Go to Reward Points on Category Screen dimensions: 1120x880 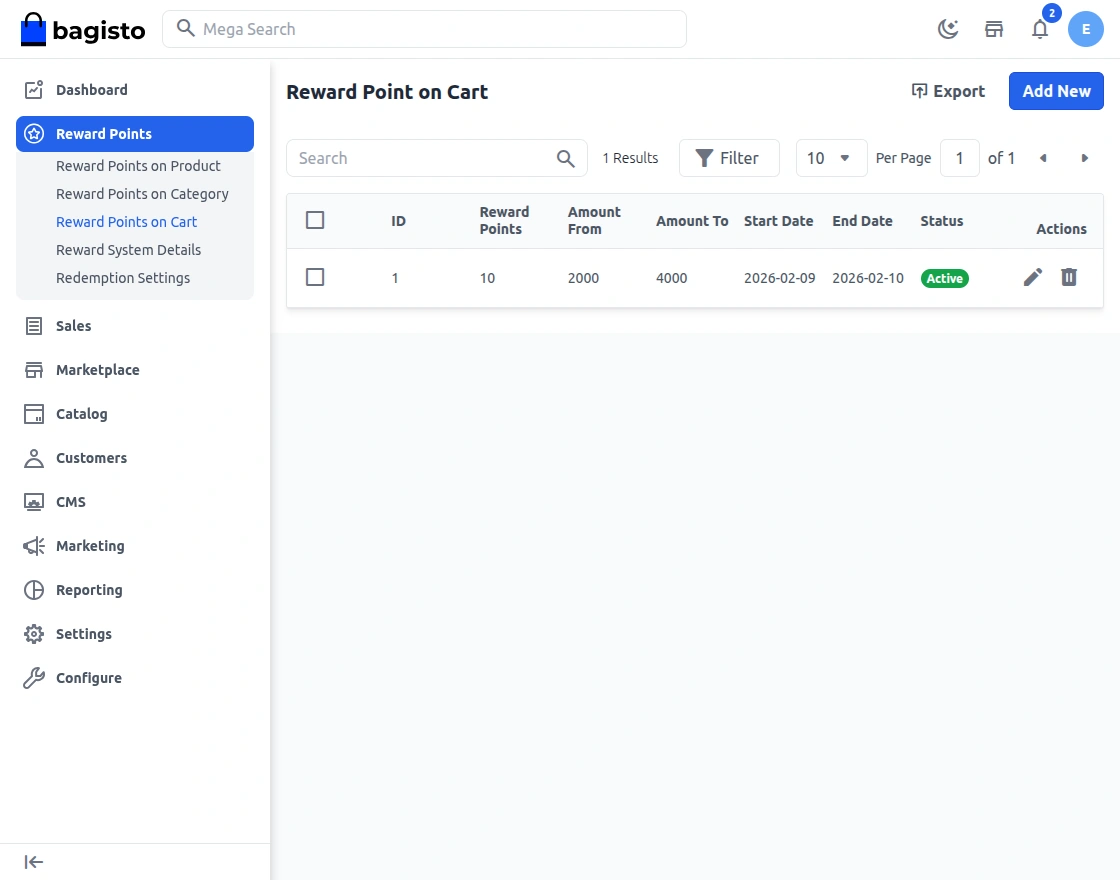coord(142,194)
